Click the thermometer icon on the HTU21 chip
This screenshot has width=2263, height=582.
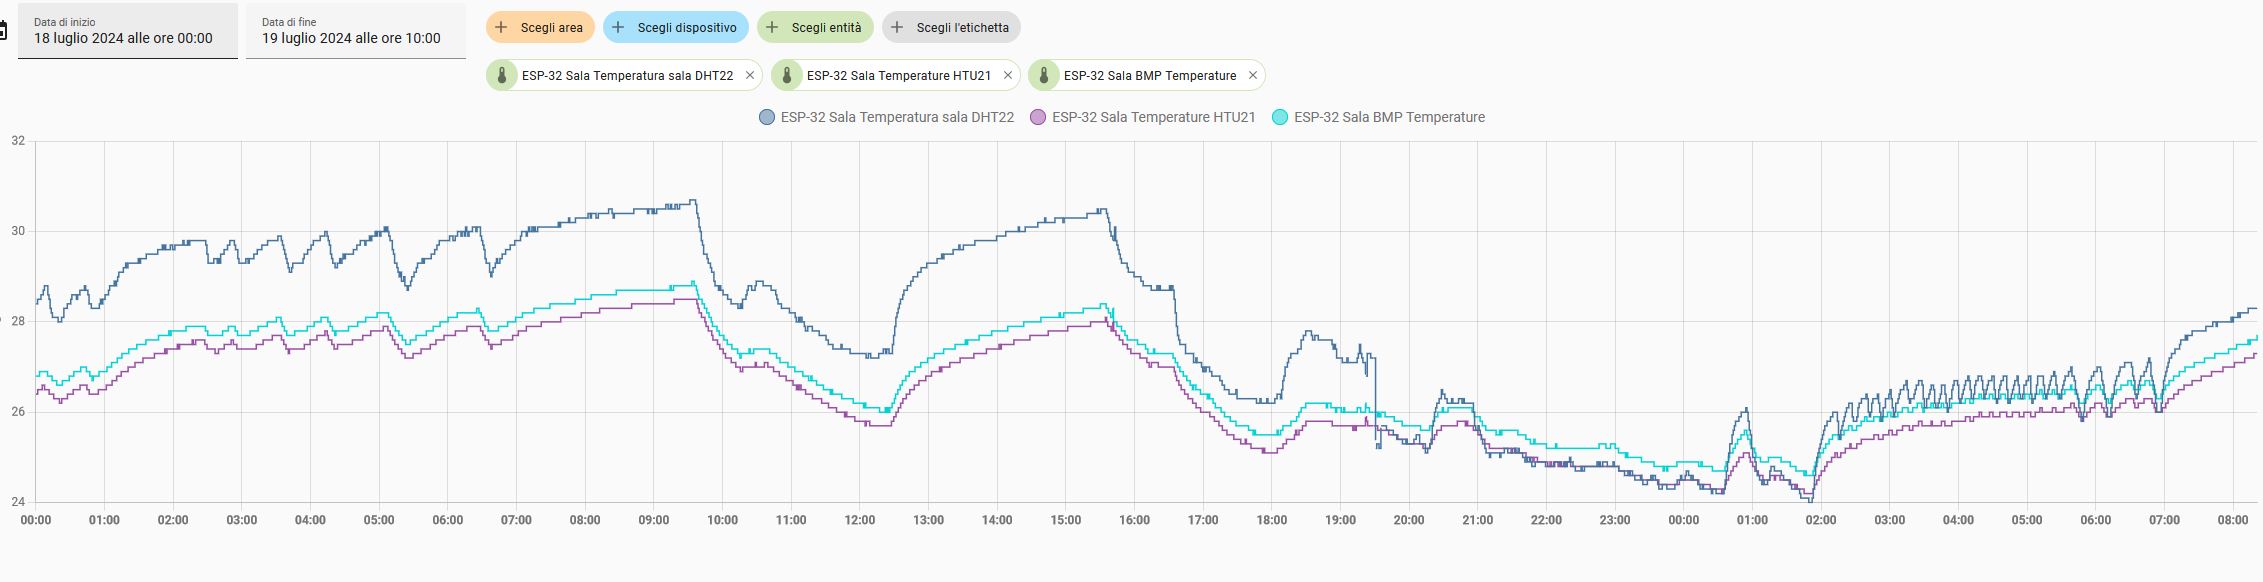787,75
